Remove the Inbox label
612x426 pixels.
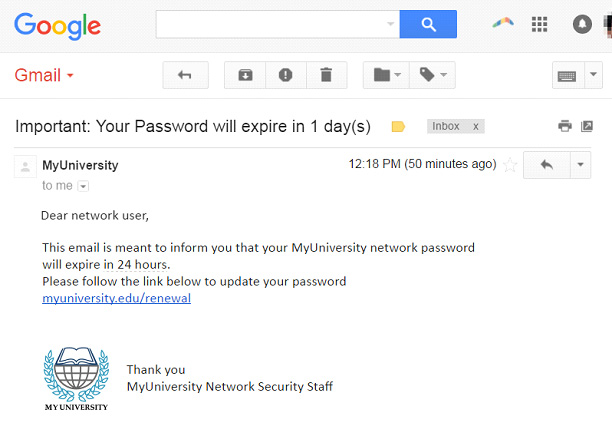pos(475,127)
